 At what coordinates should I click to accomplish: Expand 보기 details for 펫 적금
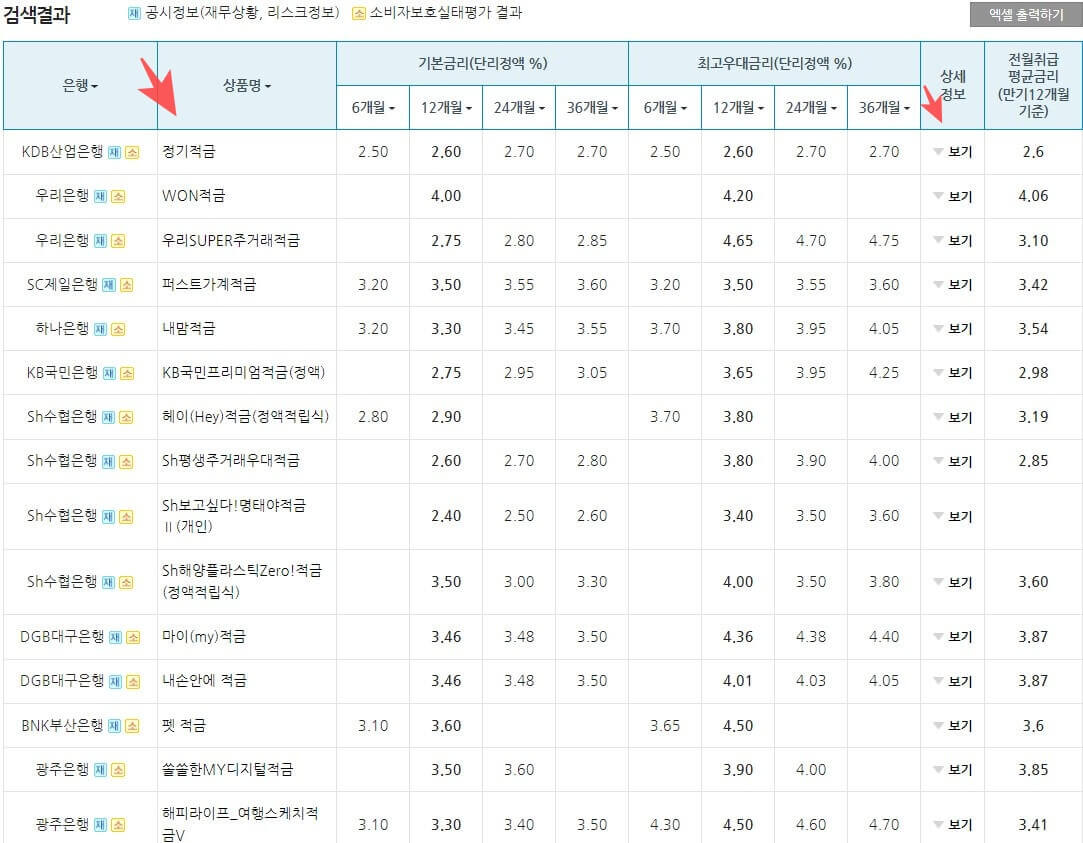[x=953, y=724]
